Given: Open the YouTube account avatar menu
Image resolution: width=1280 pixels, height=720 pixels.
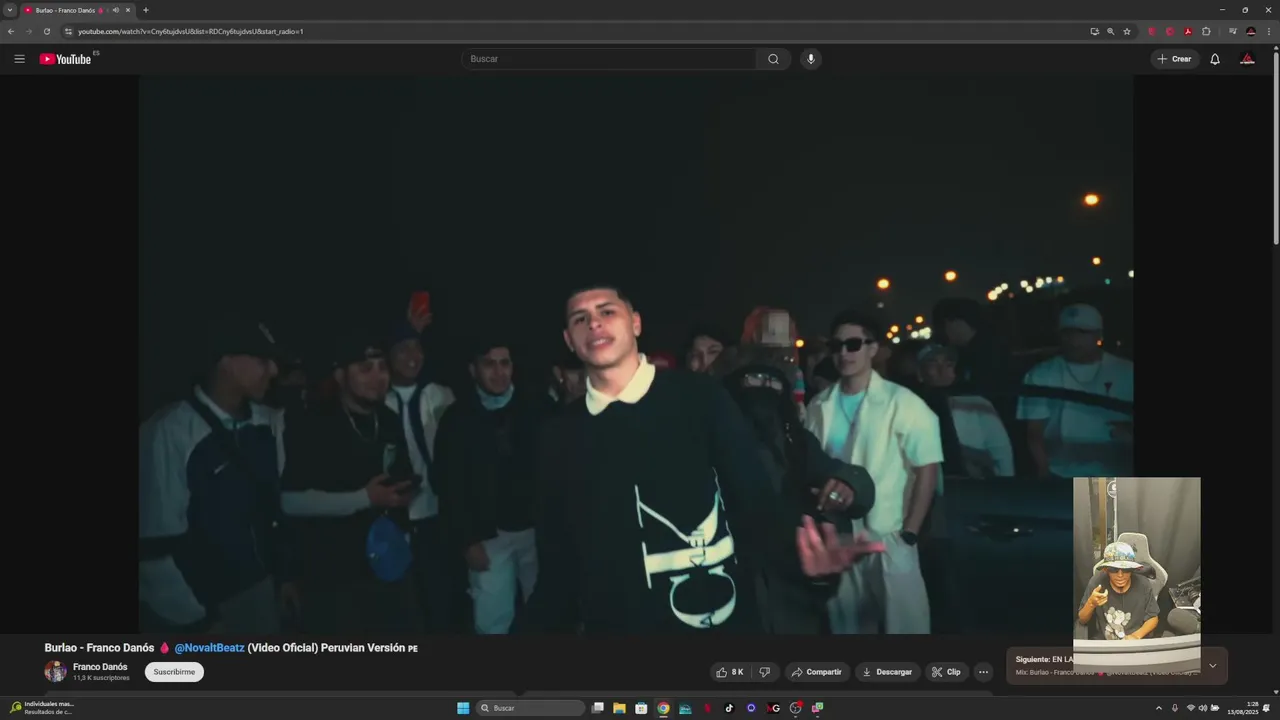Looking at the screenshot, I should tap(1247, 59).
